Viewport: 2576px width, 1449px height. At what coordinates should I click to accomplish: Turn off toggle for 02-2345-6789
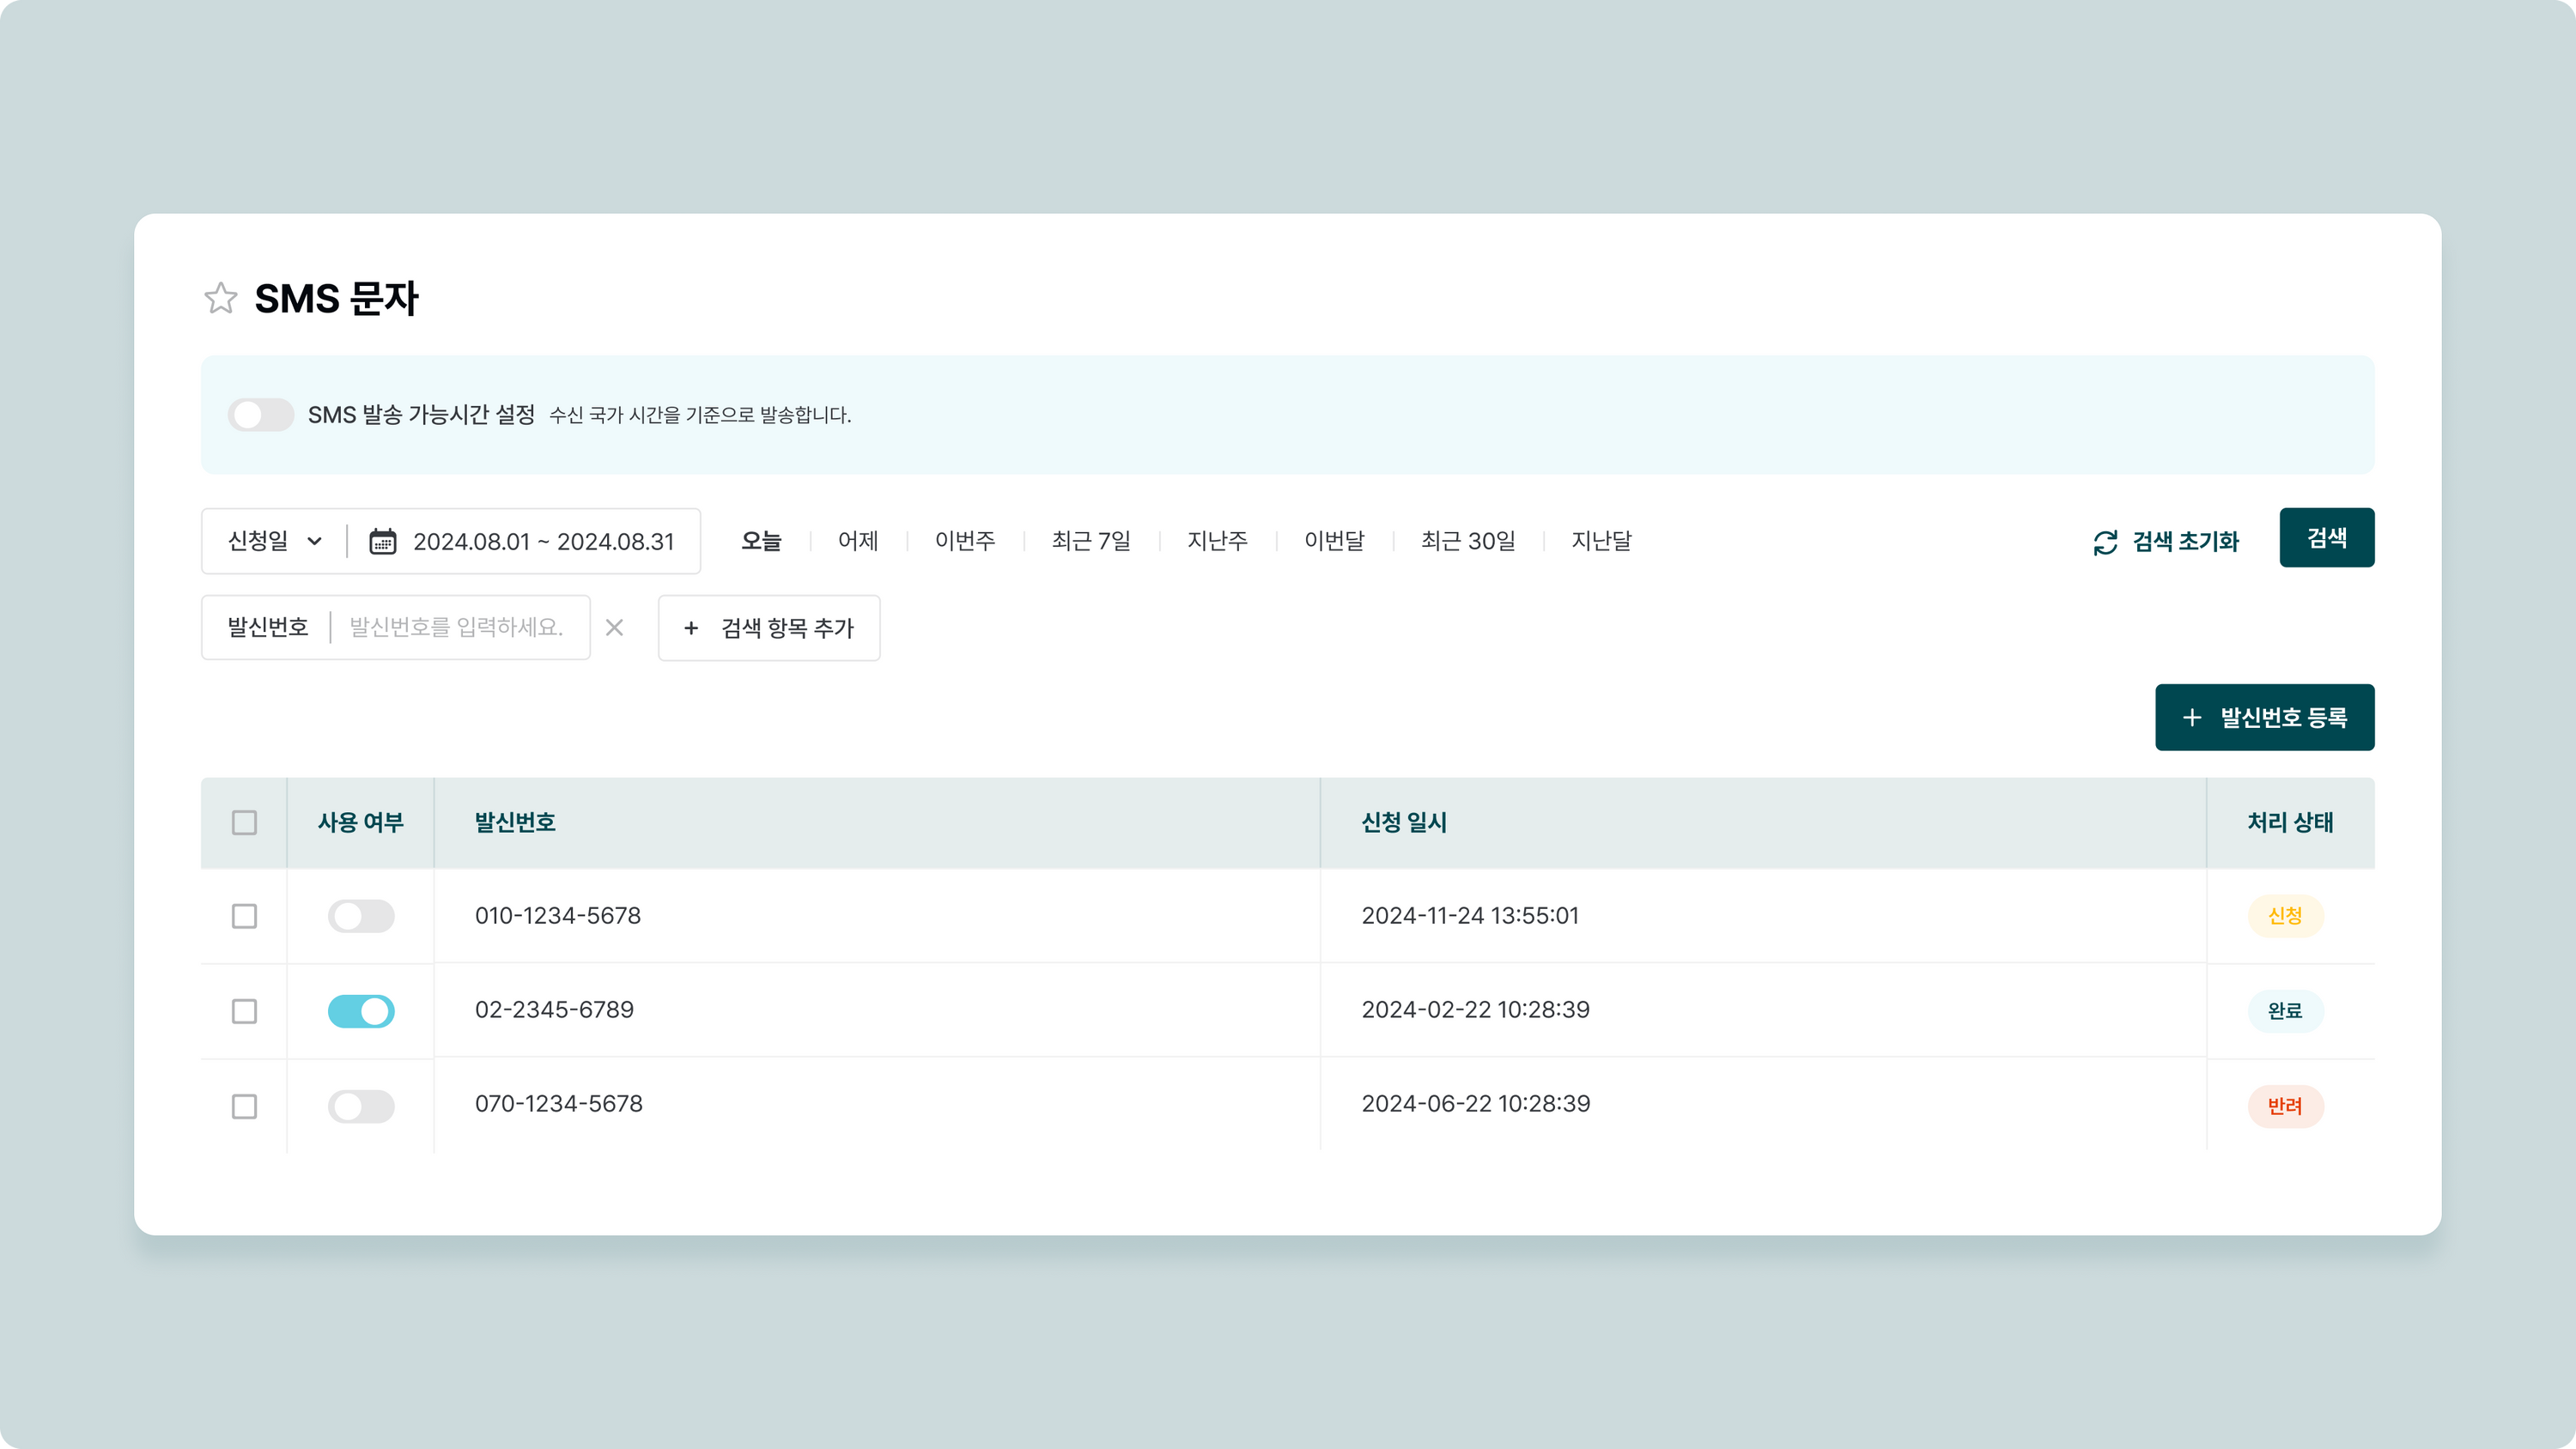[361, 1011]
